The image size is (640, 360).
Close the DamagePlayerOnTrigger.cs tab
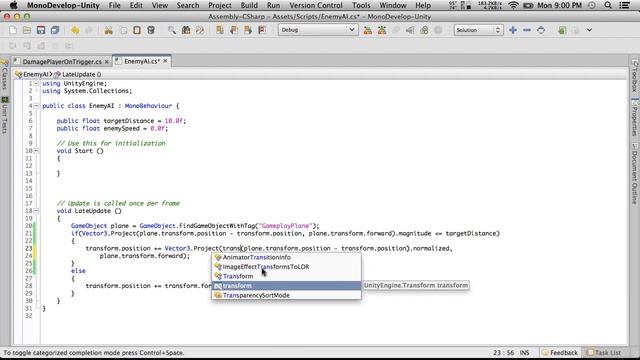tap(107, 62)
